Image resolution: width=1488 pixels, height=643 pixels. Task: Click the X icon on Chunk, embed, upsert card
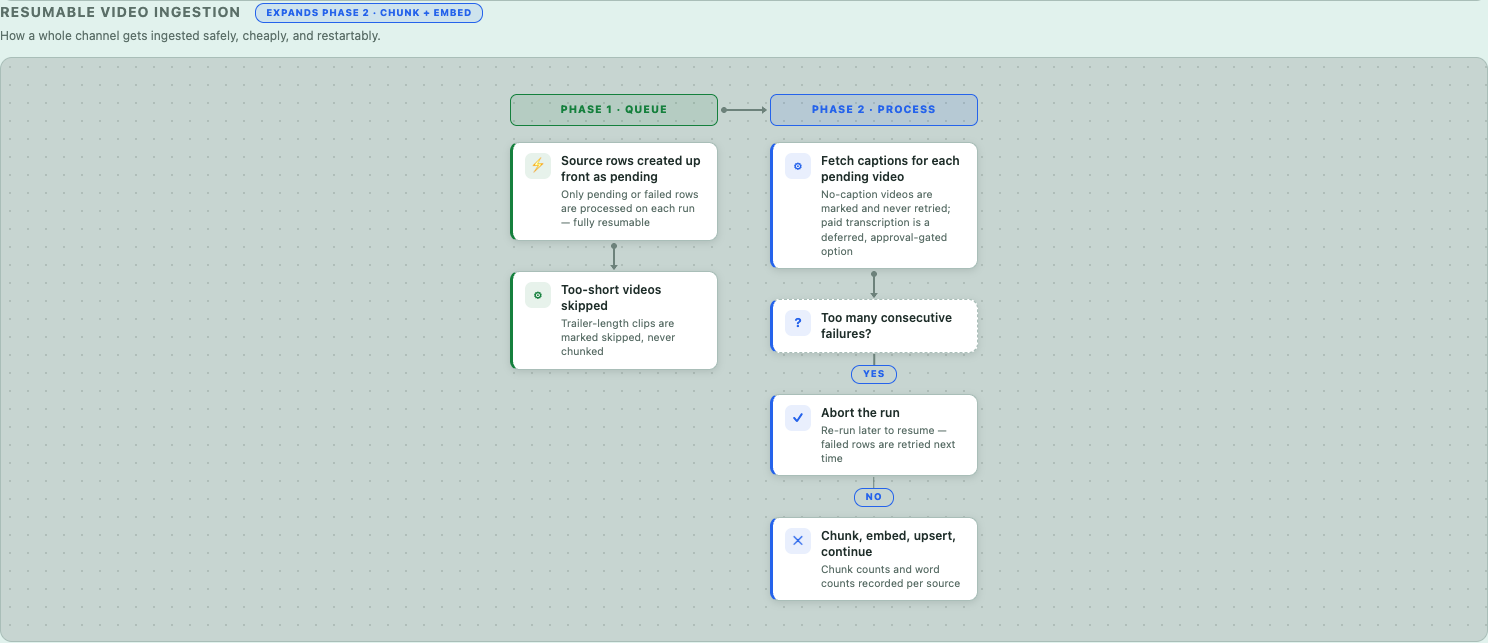pos(798,541)
